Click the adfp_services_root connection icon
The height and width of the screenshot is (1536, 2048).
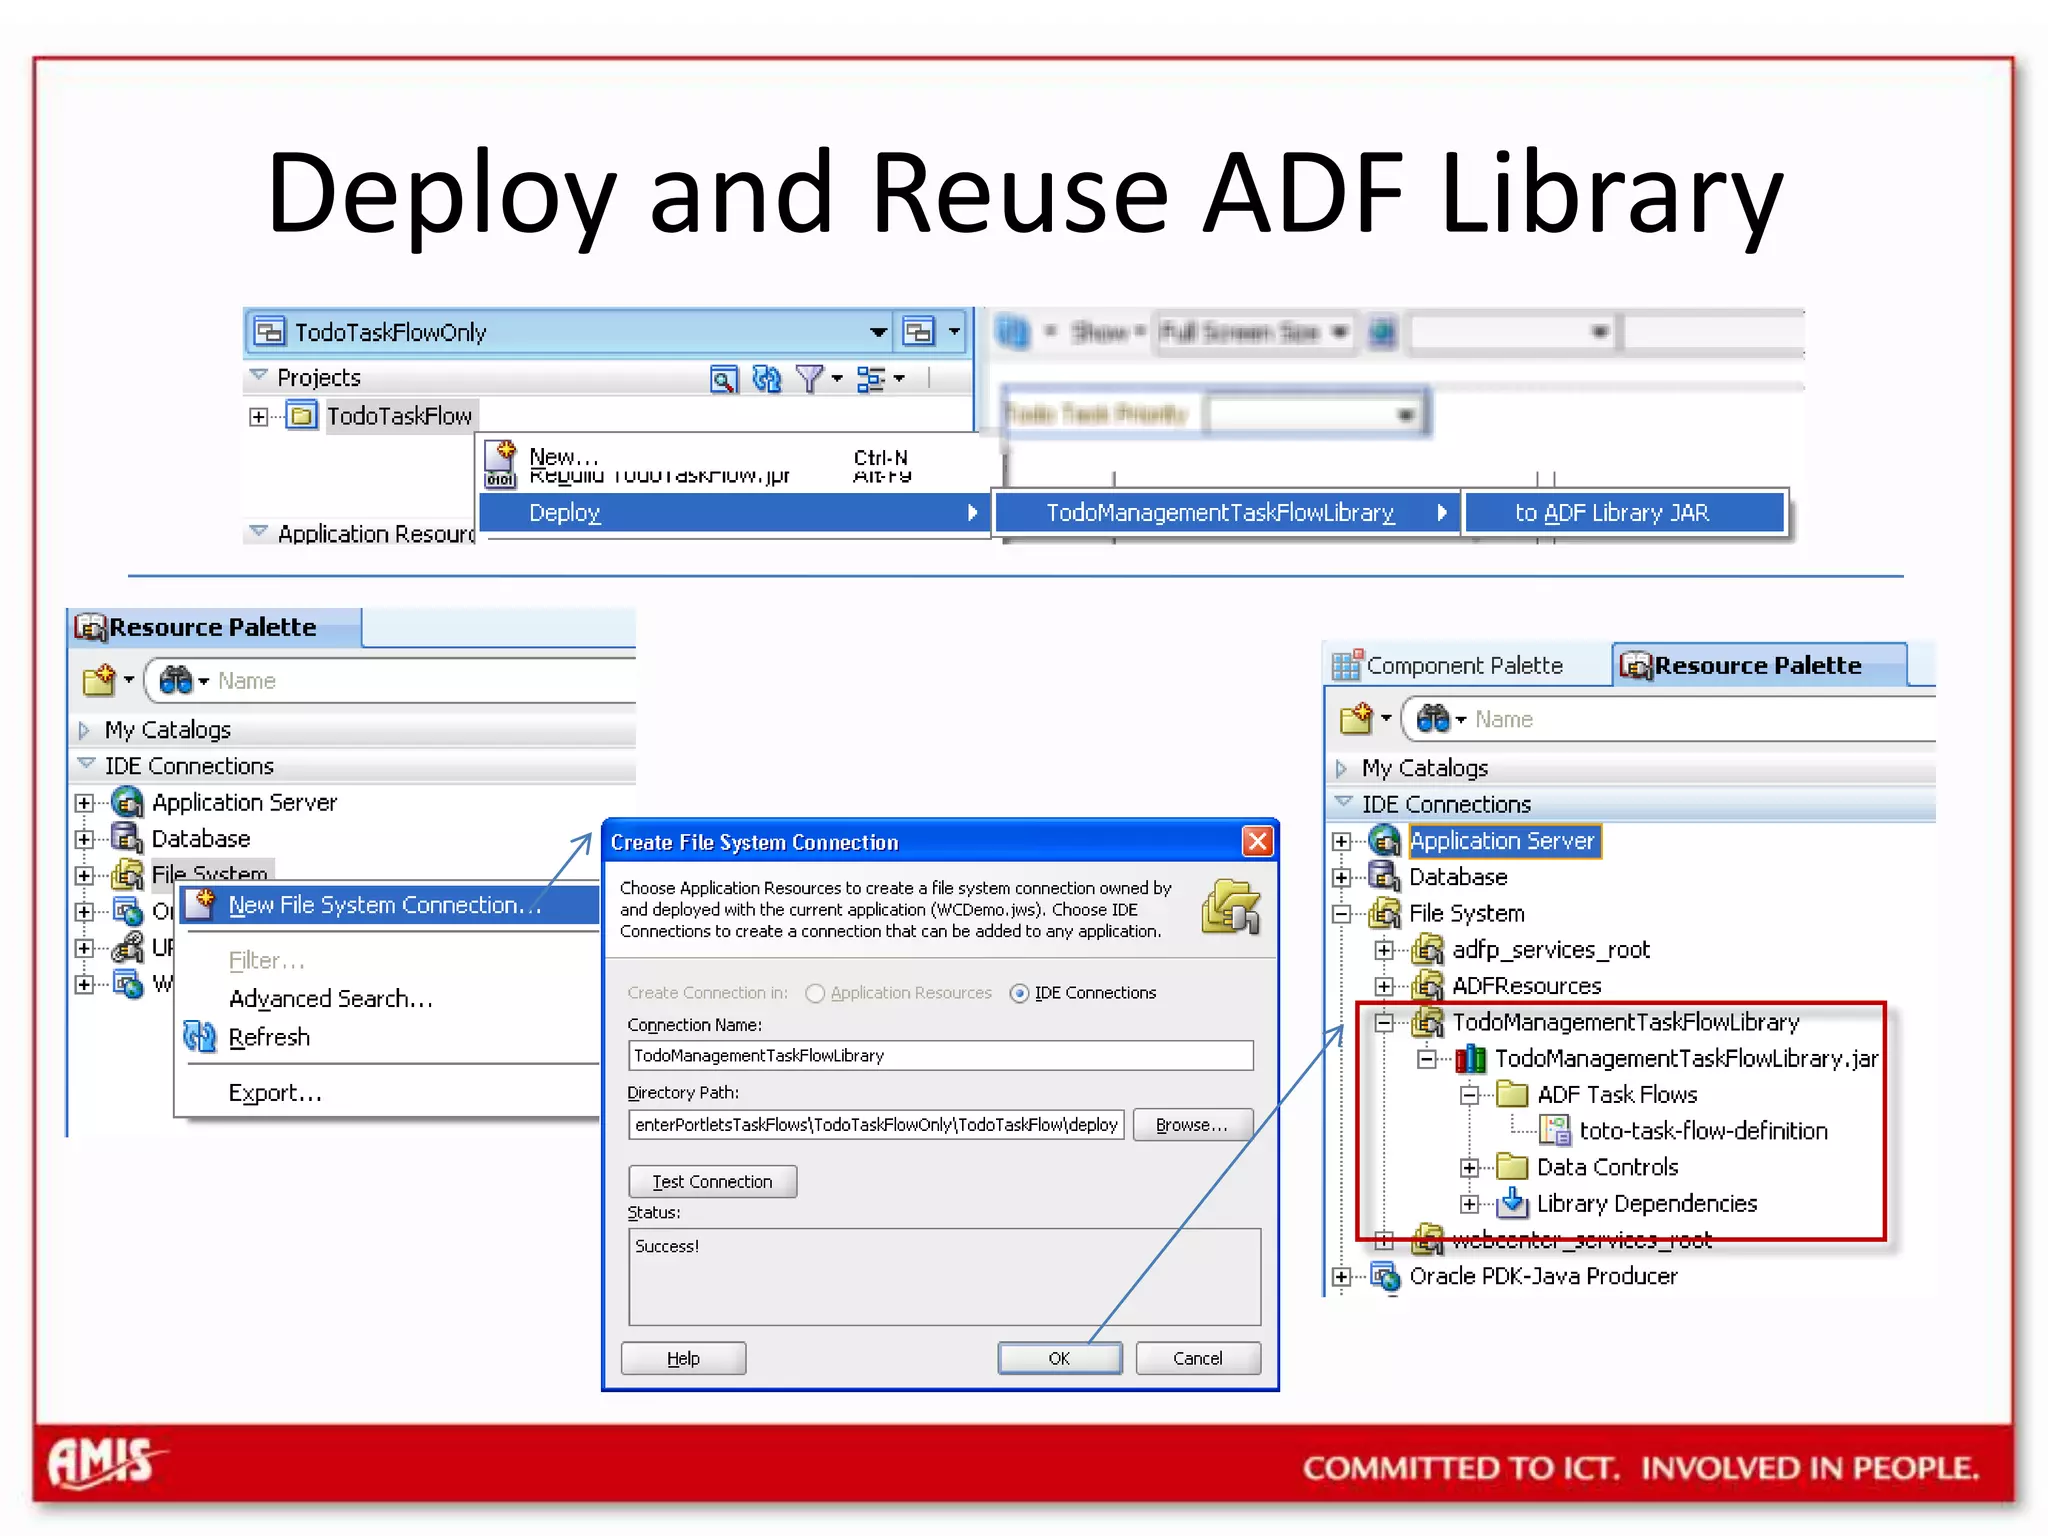pos(1427,949)
